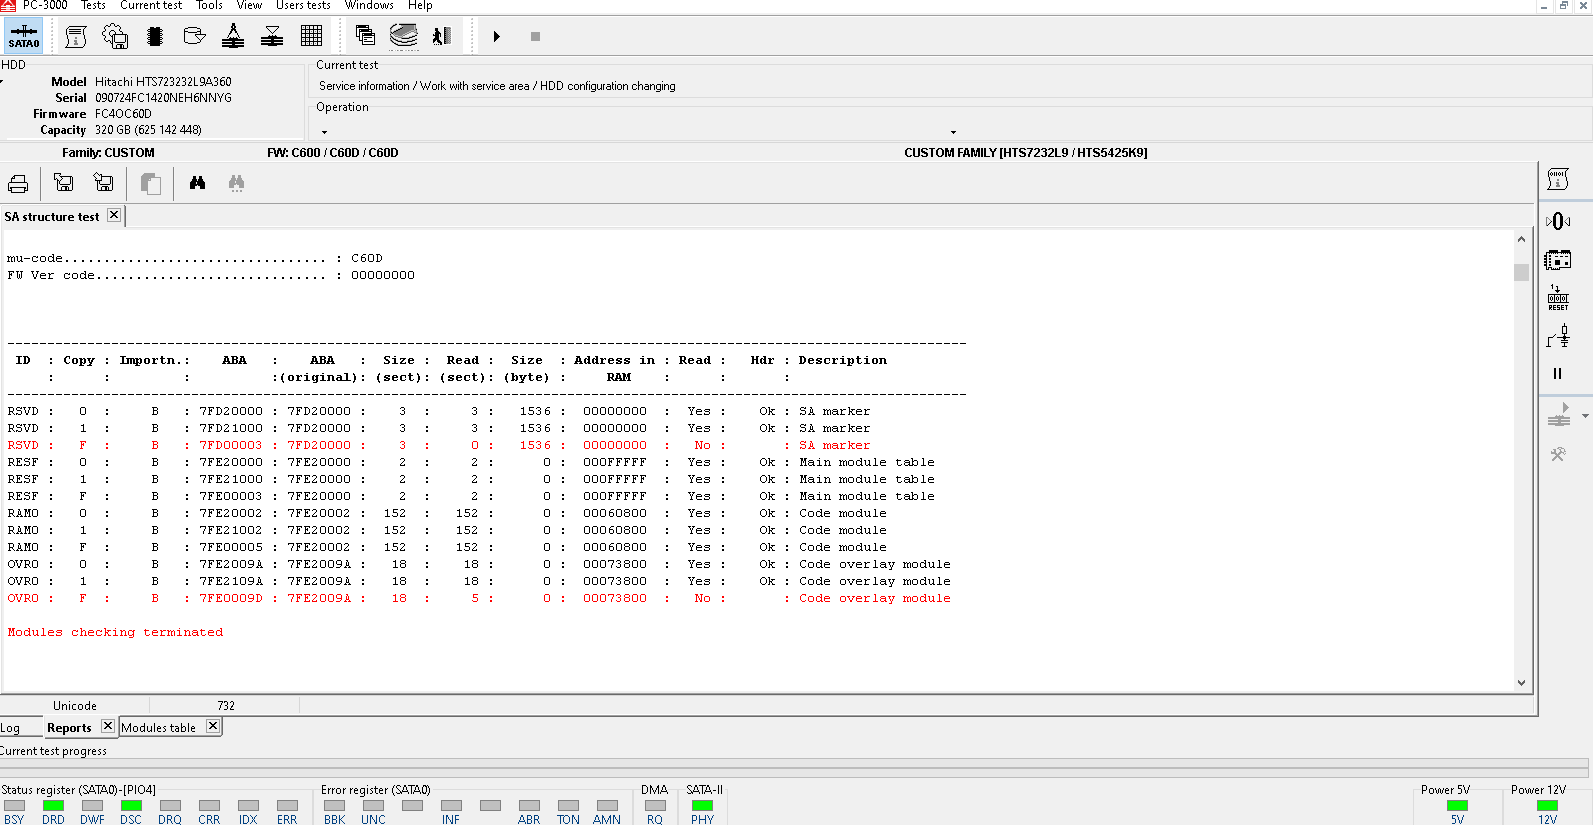Click the copy pages icon
This screenshot has width=1593, height=825.
(150, 184)
